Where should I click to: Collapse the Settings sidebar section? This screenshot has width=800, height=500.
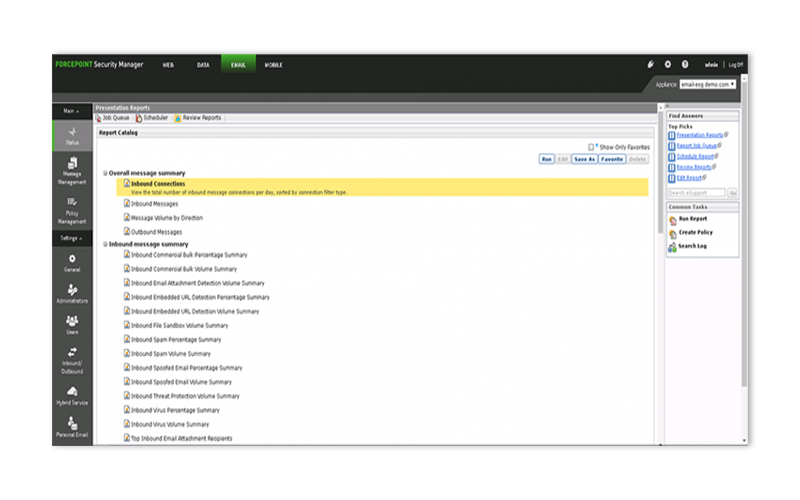click(71, 238)
